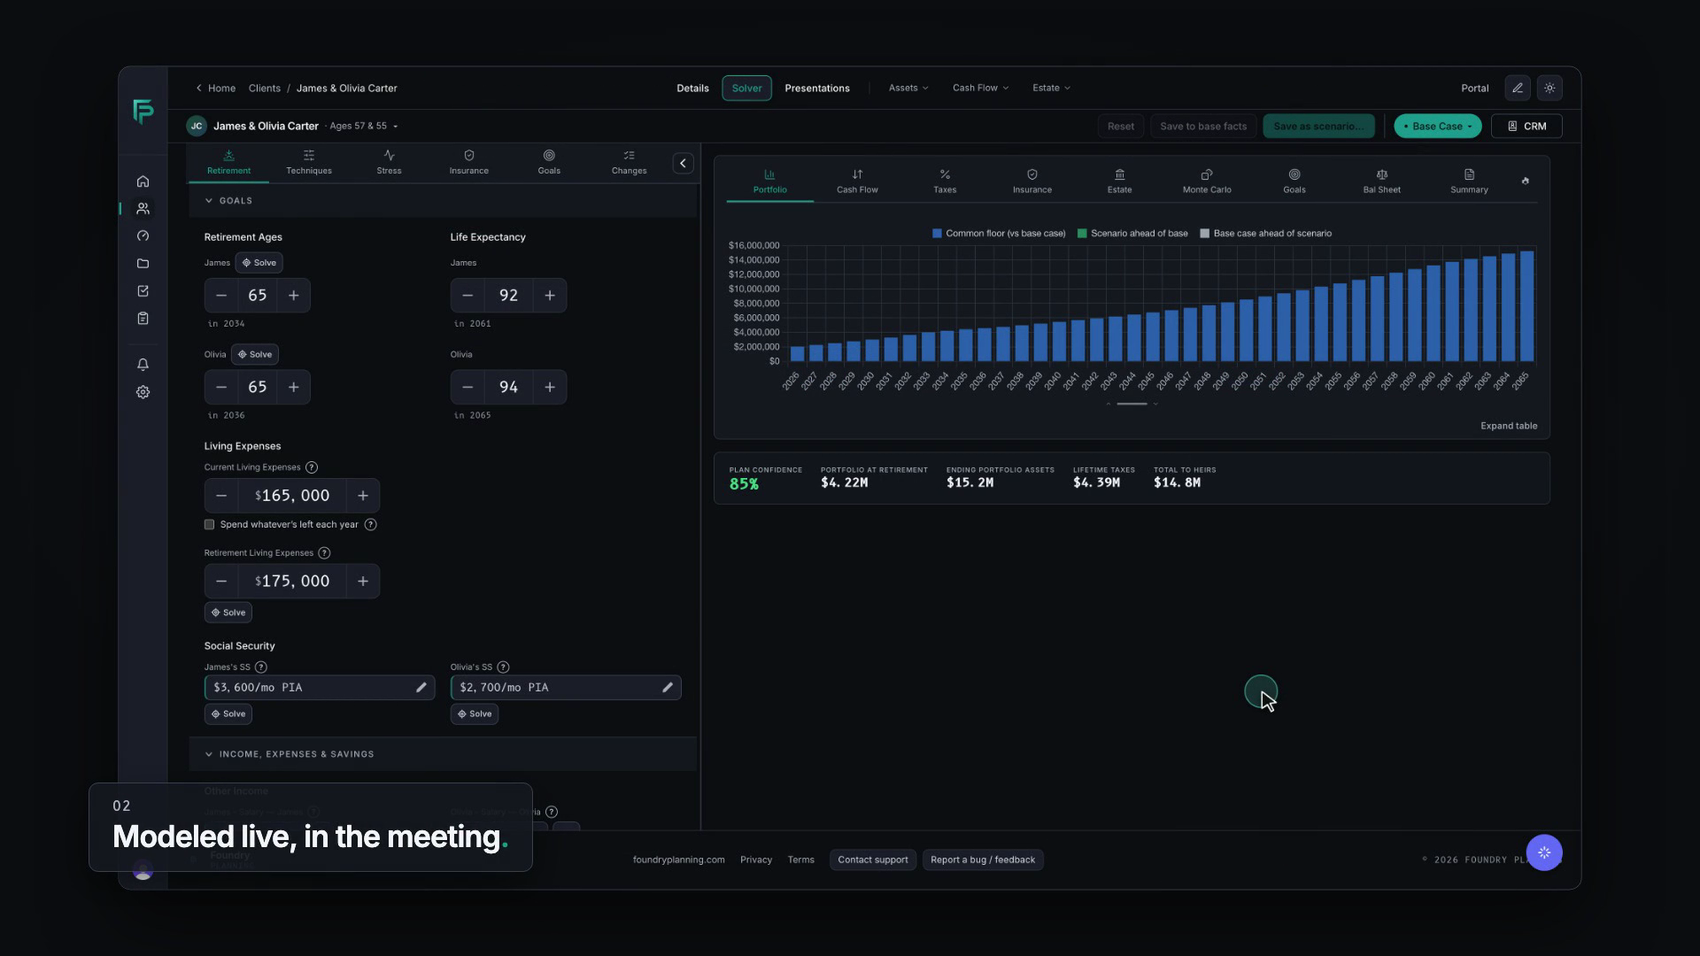Increase James's retirement age with plus
This screenshot has width=1700, height=956.
293,295
